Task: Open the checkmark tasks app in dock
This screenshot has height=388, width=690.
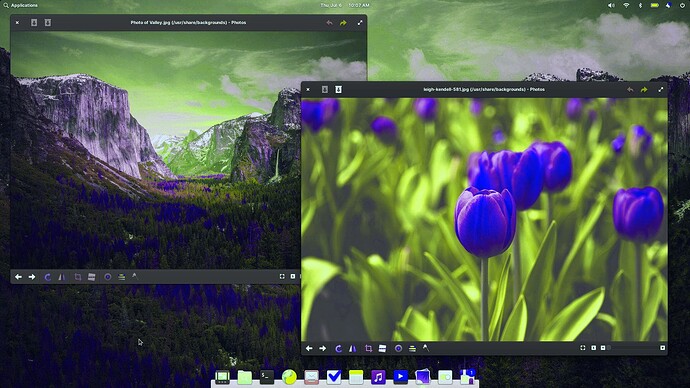Action: (334, 377)
